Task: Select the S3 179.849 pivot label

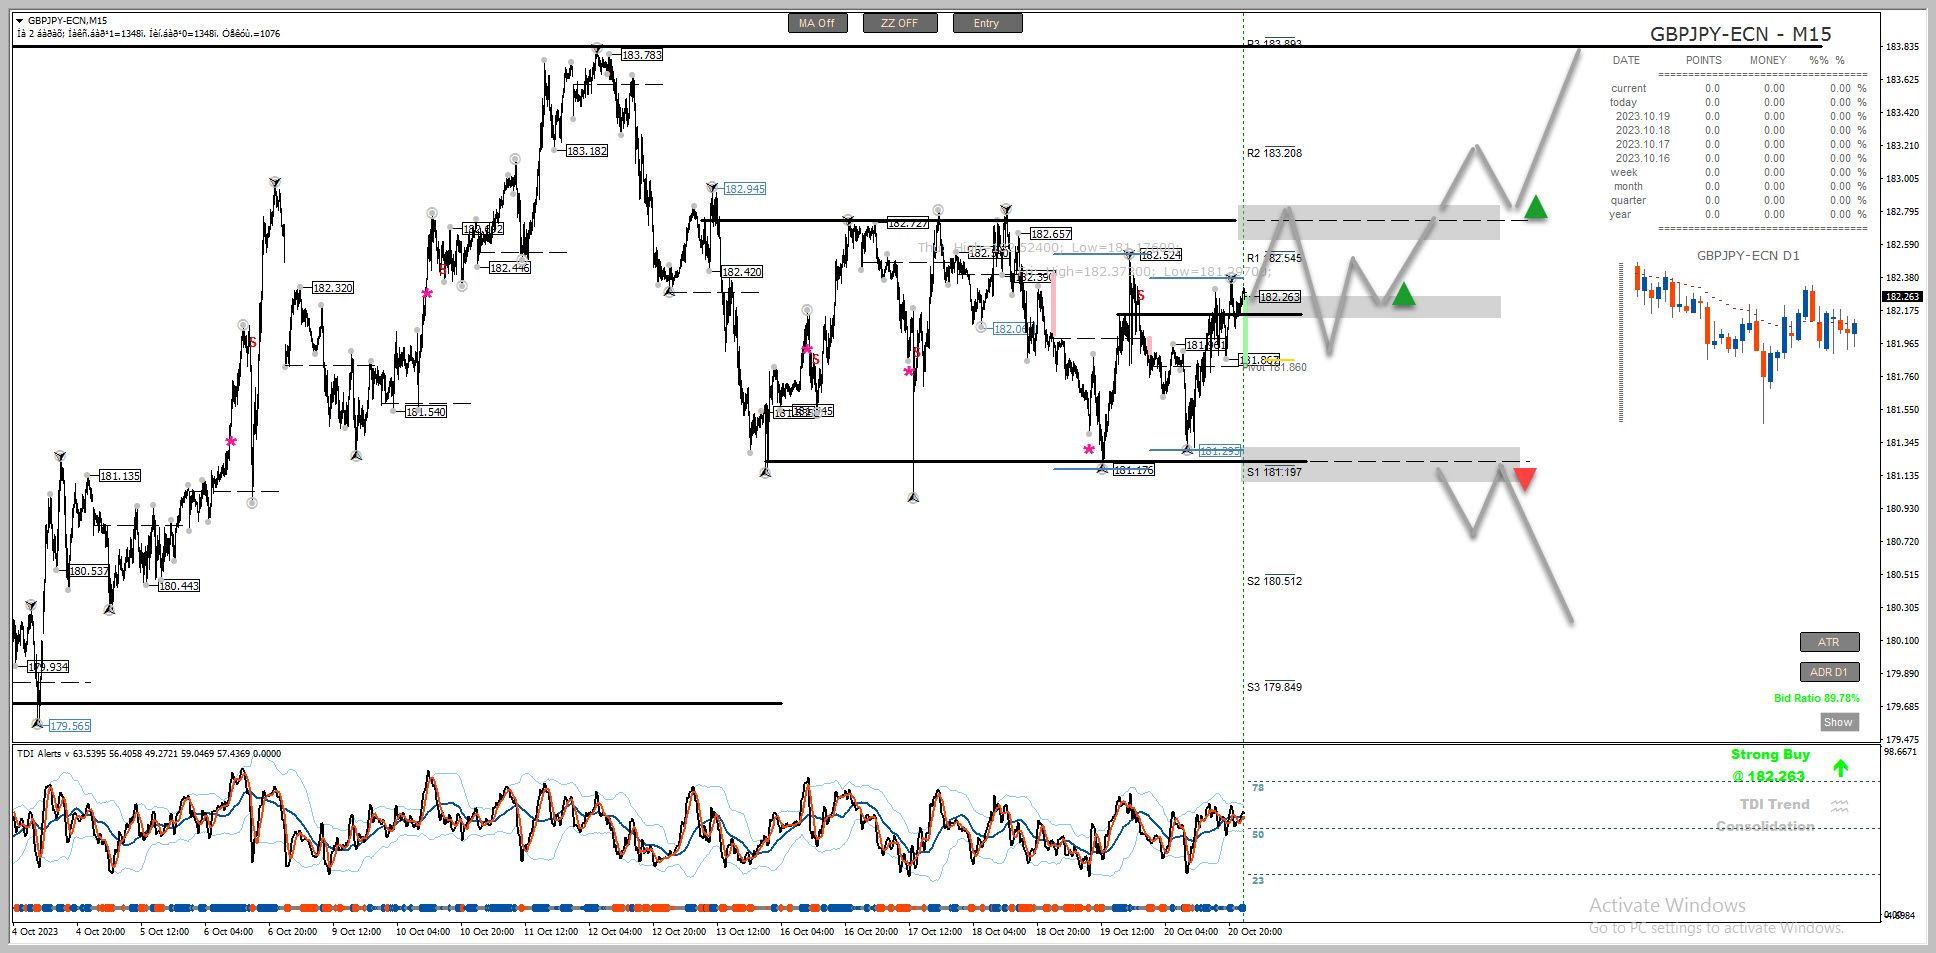Action: tap(1274, 687)
